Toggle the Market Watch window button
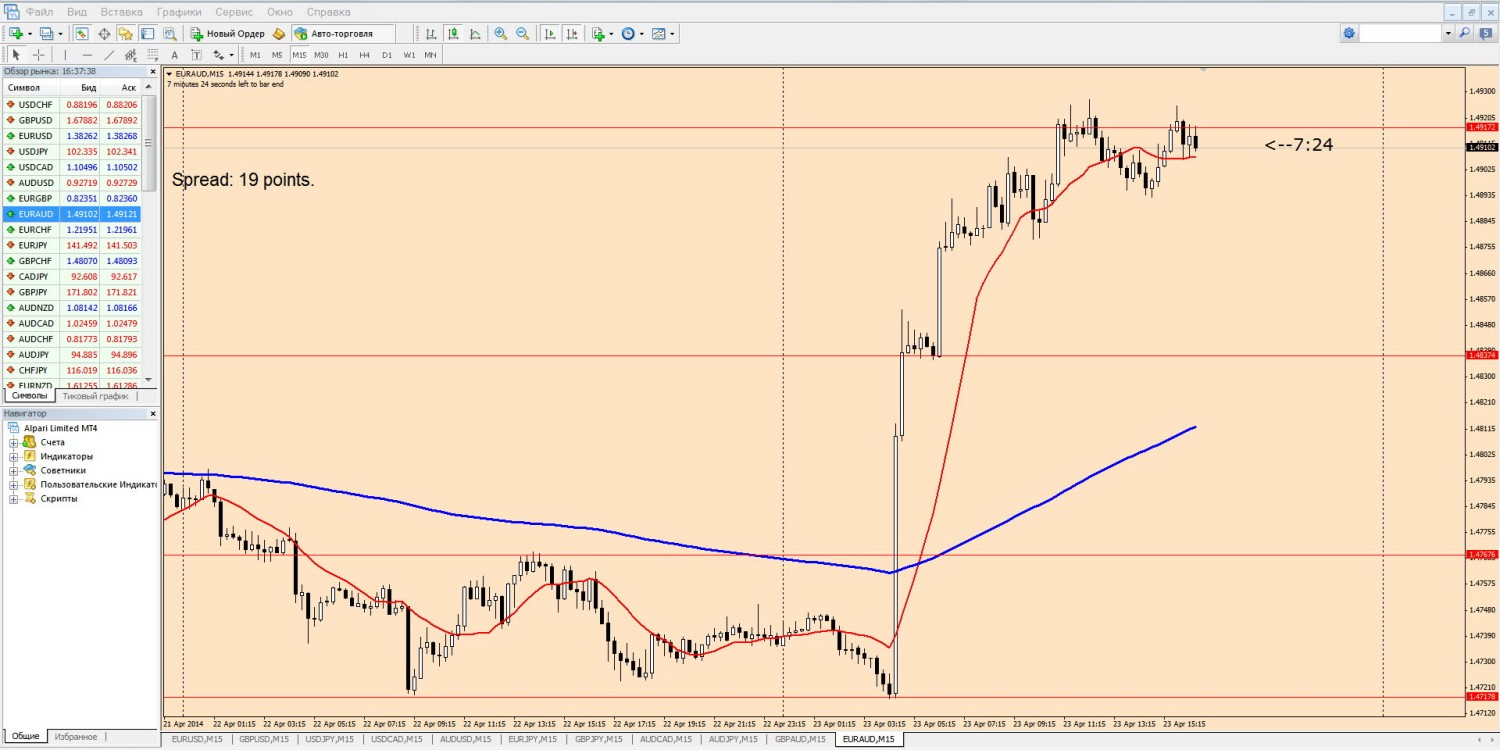 pos(82,34)
